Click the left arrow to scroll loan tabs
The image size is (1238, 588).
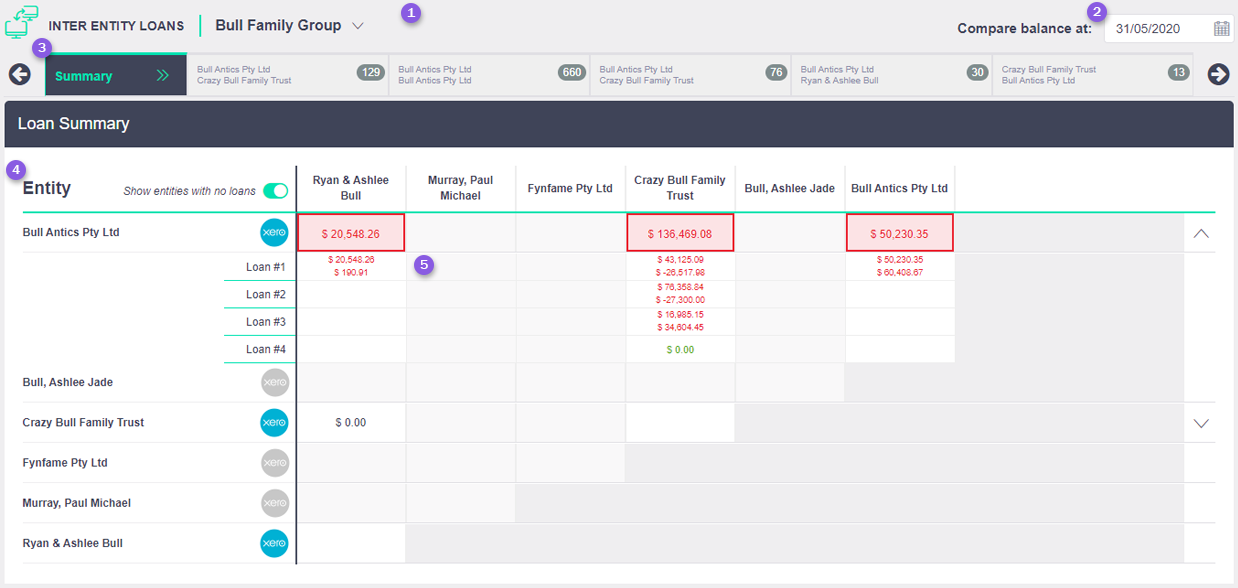(x=20, y=74)
